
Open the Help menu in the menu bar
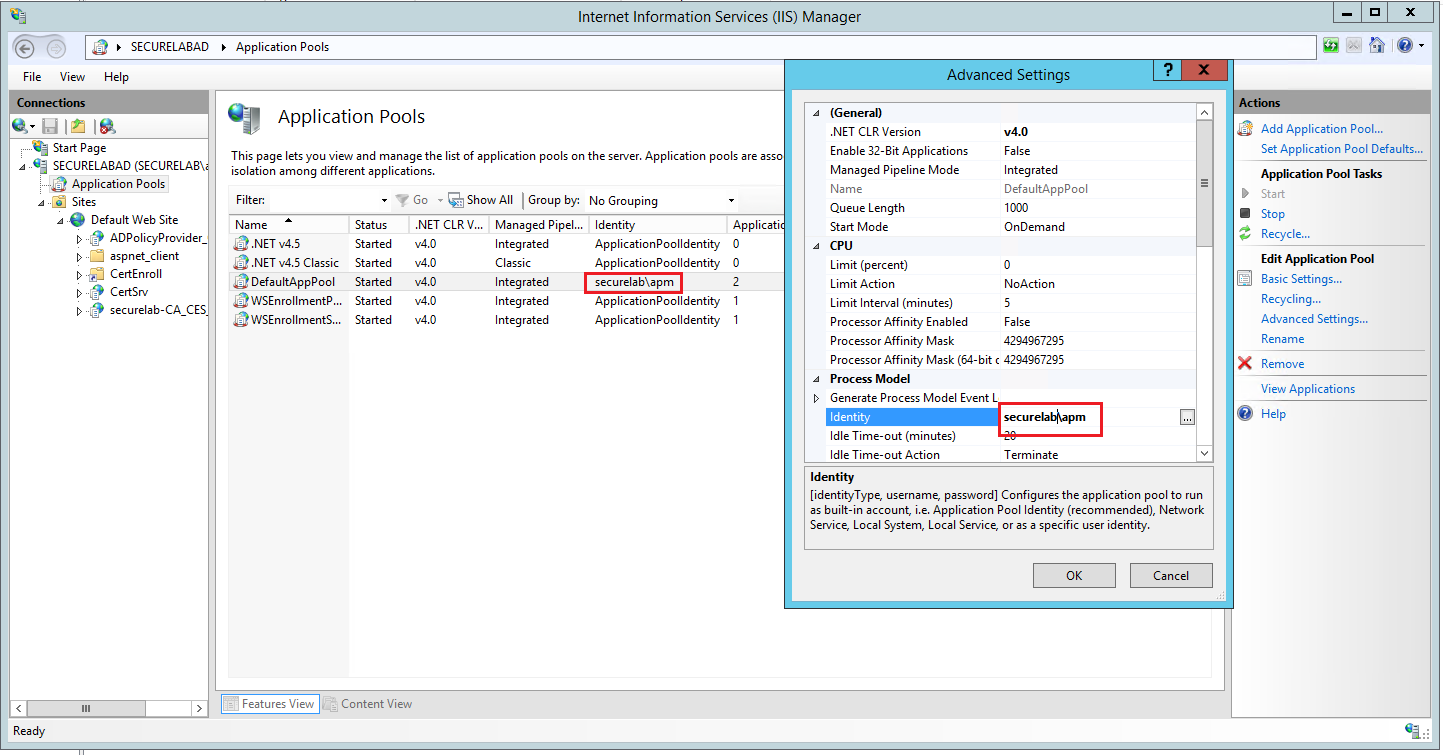click(x=116, y=76)
